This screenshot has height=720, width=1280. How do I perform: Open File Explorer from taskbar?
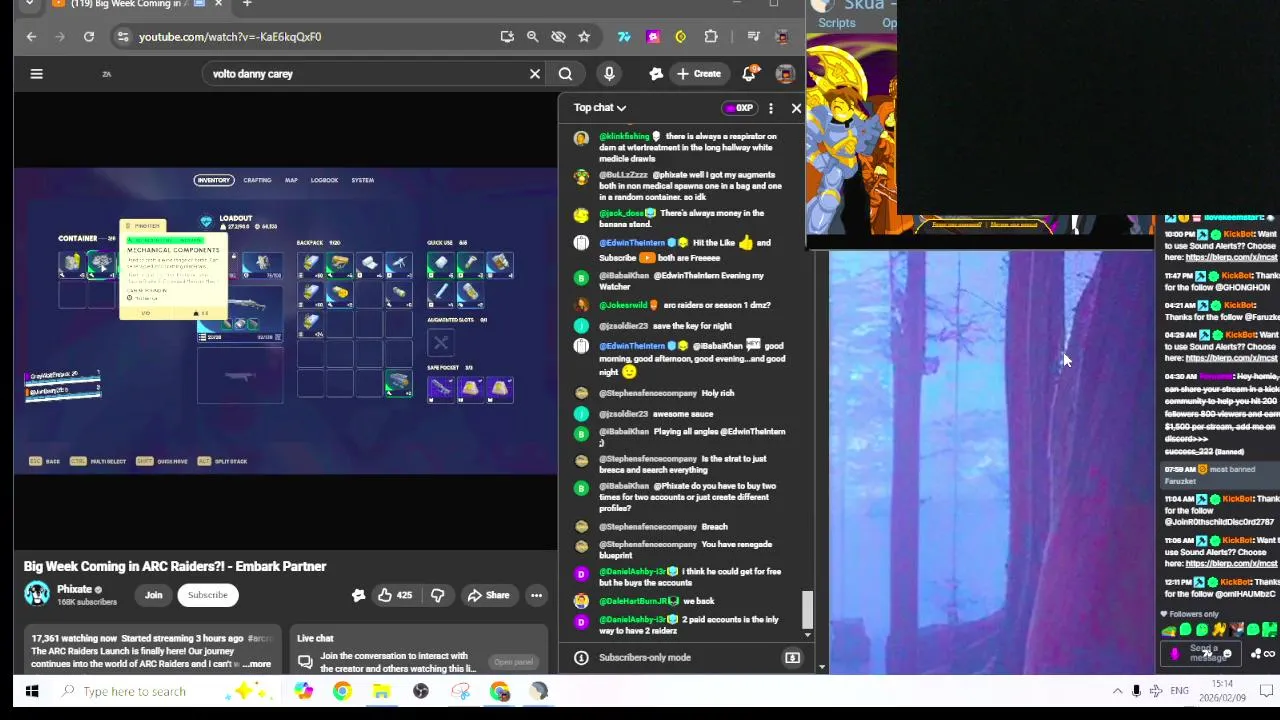381,691
